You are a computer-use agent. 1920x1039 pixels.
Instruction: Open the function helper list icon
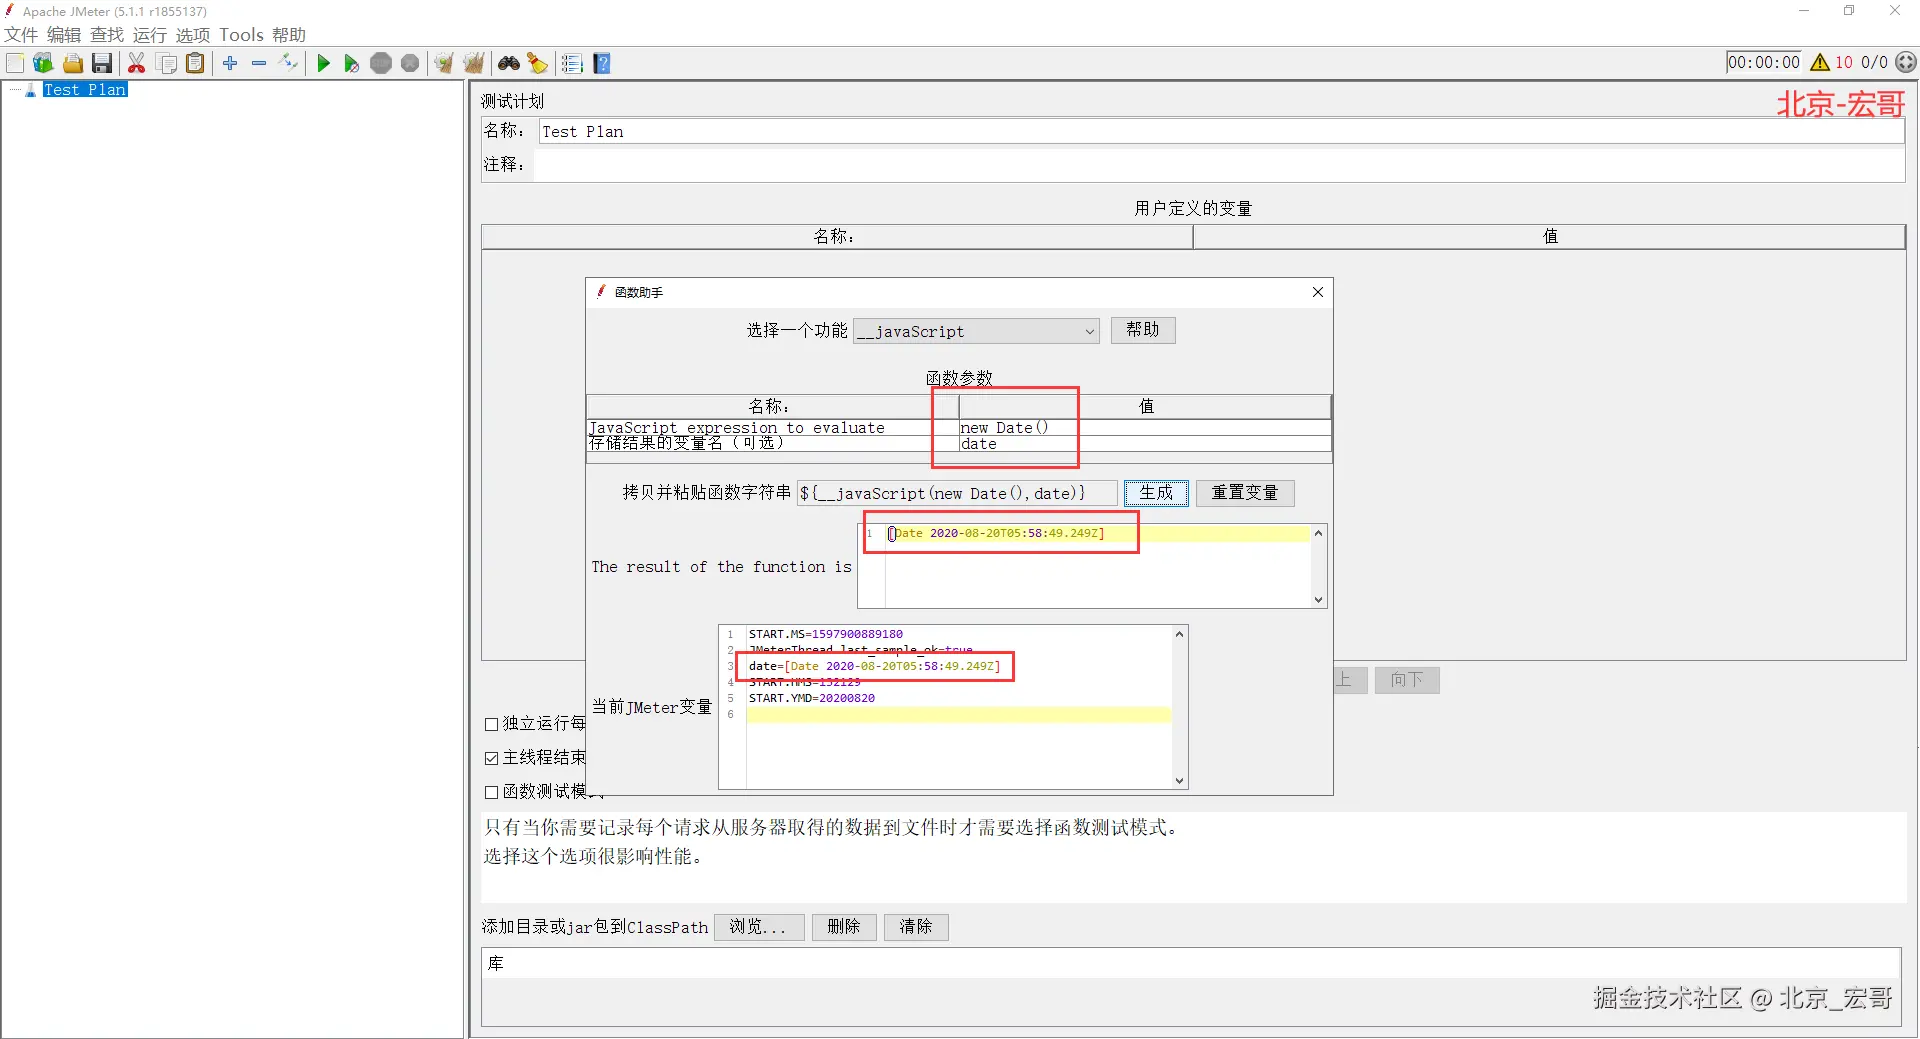point(572,64)
